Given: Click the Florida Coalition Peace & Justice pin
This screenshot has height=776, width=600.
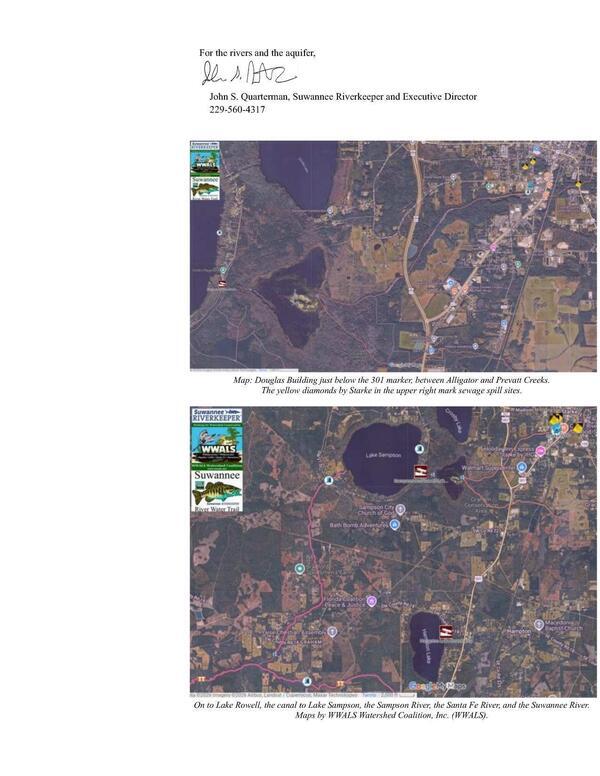Looking at the screenshot, I should pyautogui.click(x=371, y=601).
